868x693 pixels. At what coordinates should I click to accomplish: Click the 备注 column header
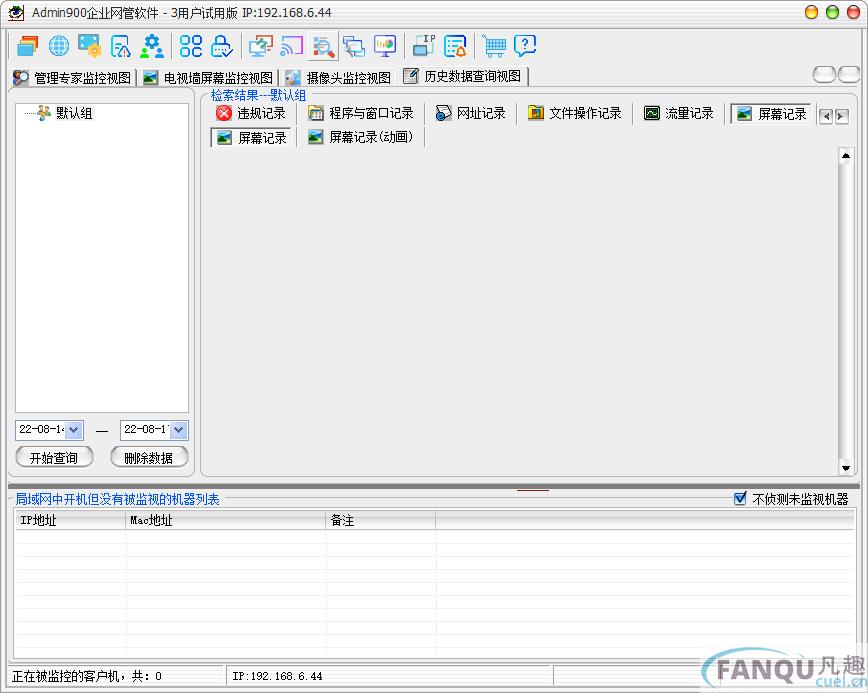pos(381,520)
